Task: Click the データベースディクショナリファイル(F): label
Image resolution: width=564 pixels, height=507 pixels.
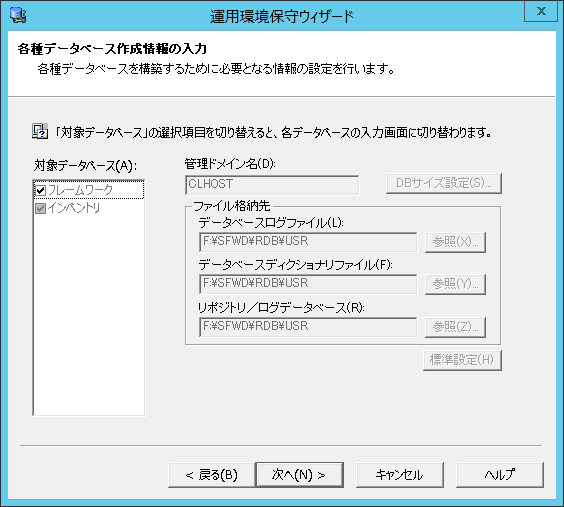Action: (x=295, y=265)
